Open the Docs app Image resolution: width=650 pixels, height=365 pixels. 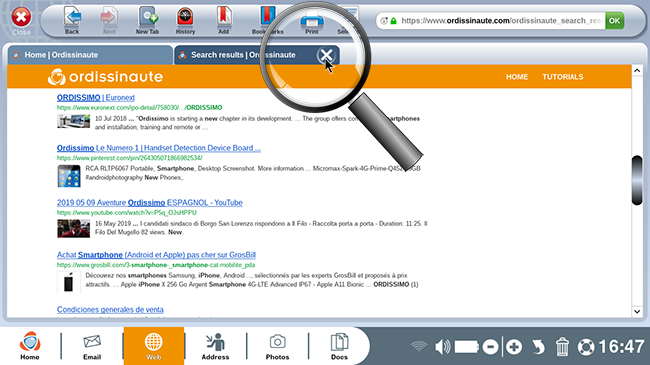pyautogui.click(x=339, y=346)
